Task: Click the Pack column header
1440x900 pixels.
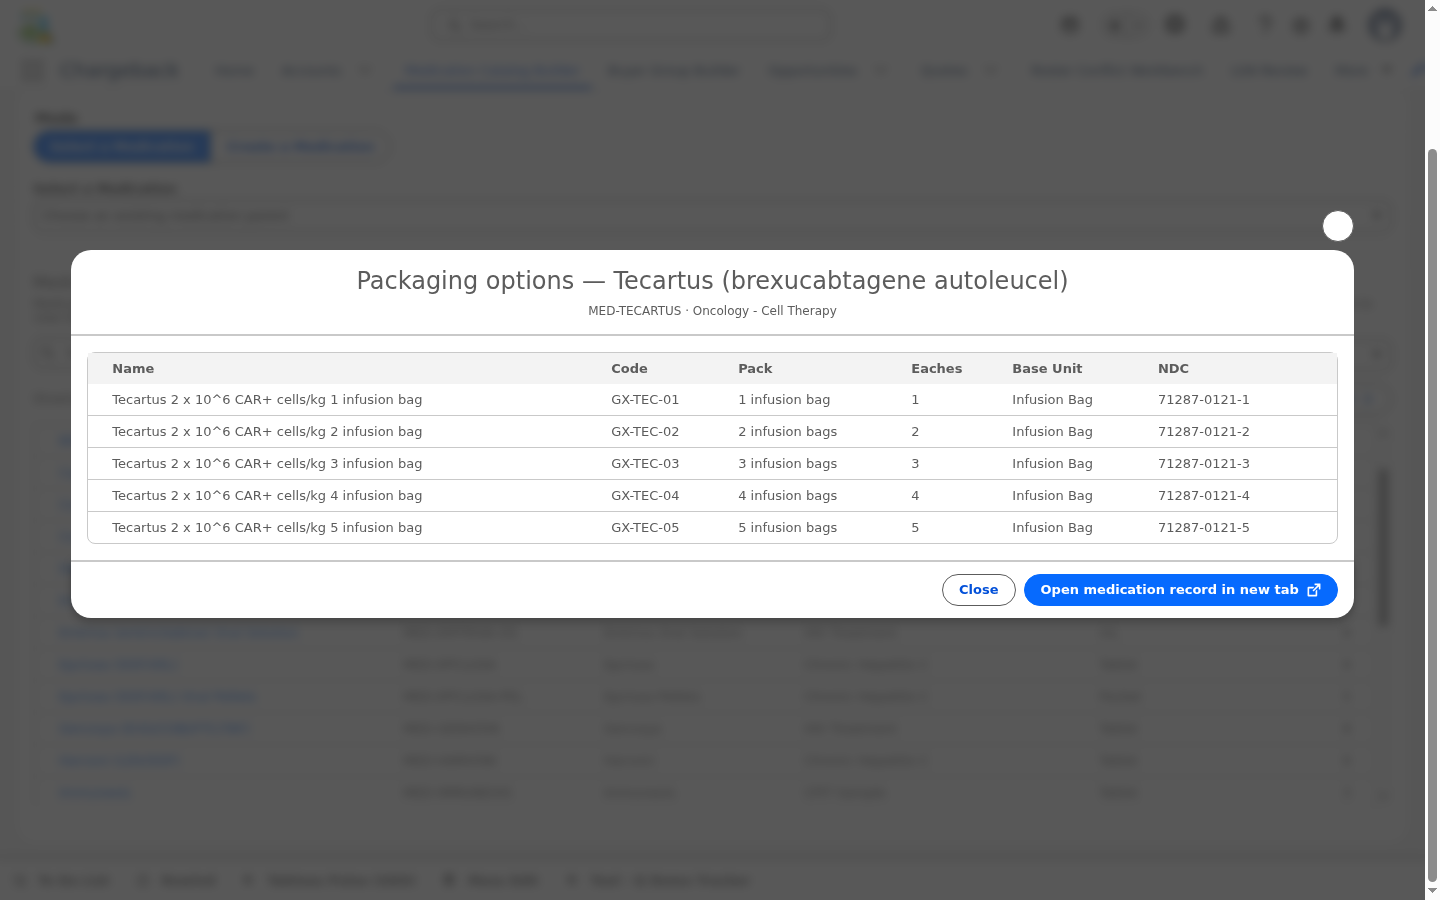Action: [755, 369]
